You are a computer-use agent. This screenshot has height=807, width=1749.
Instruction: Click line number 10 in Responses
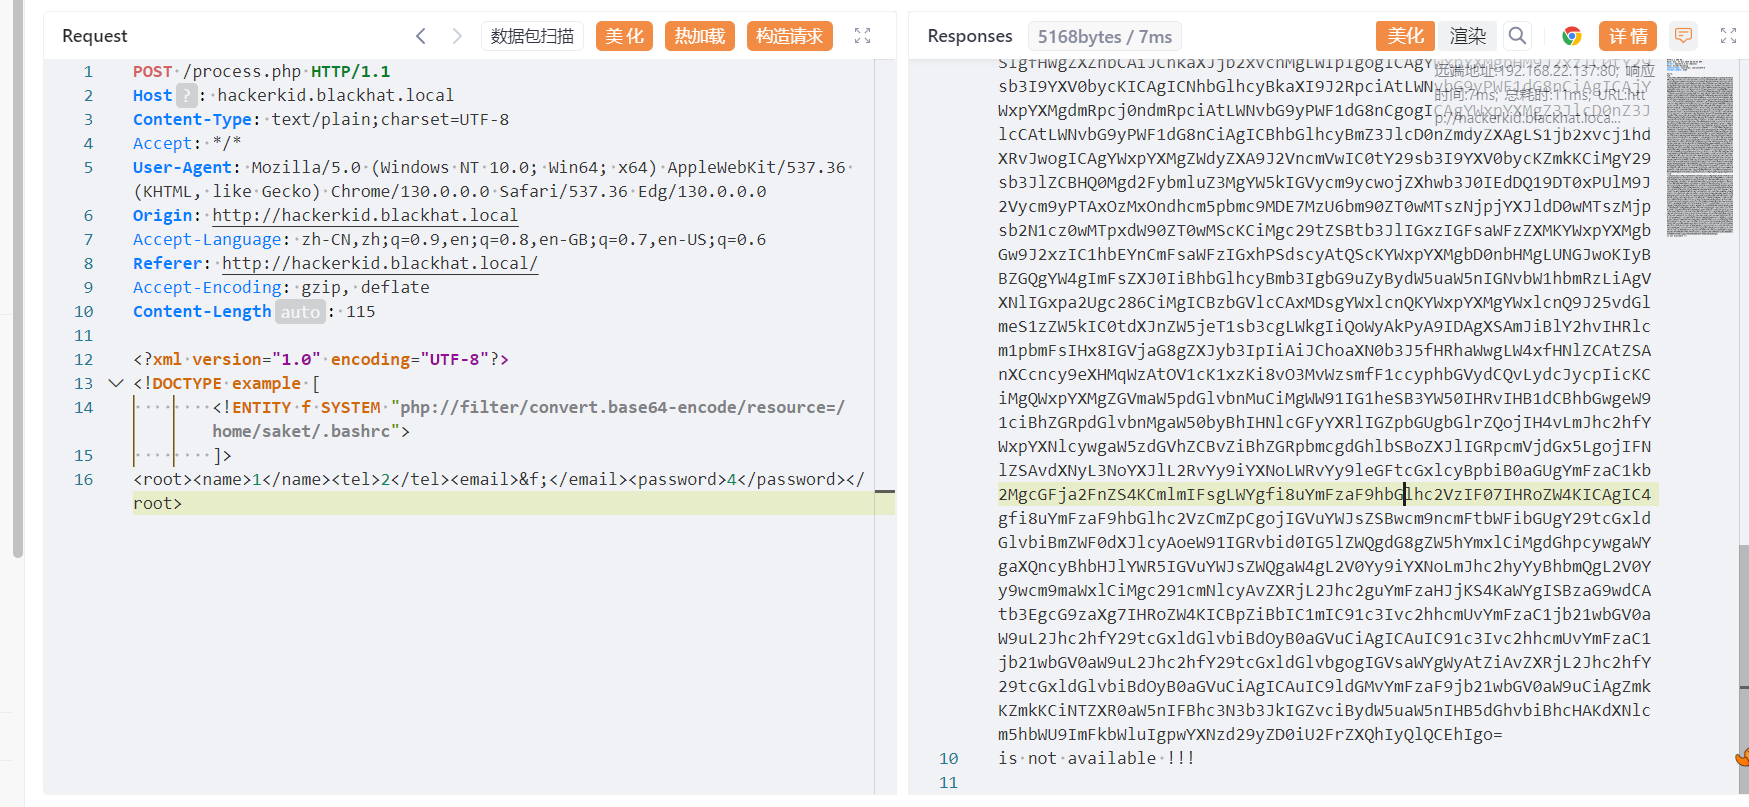[948, 758]
